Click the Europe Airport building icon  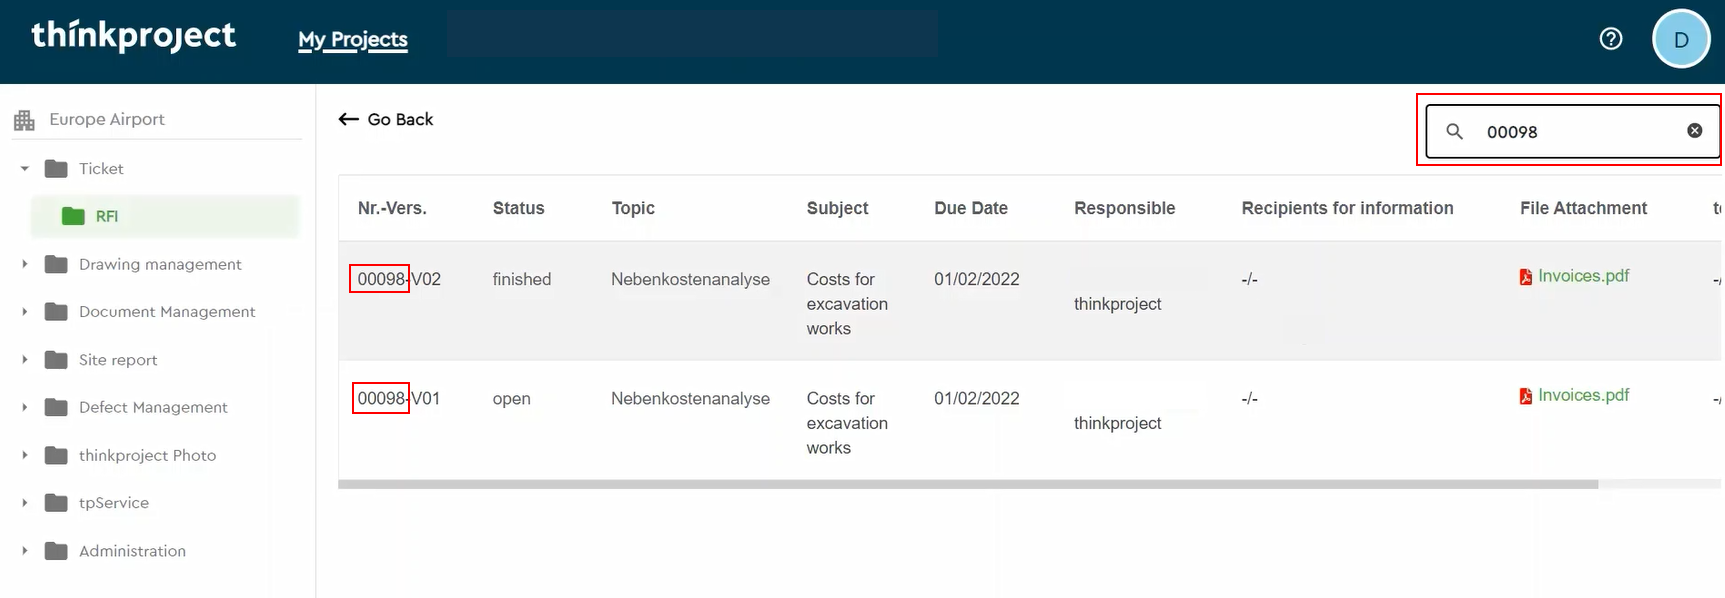(24, 120)
